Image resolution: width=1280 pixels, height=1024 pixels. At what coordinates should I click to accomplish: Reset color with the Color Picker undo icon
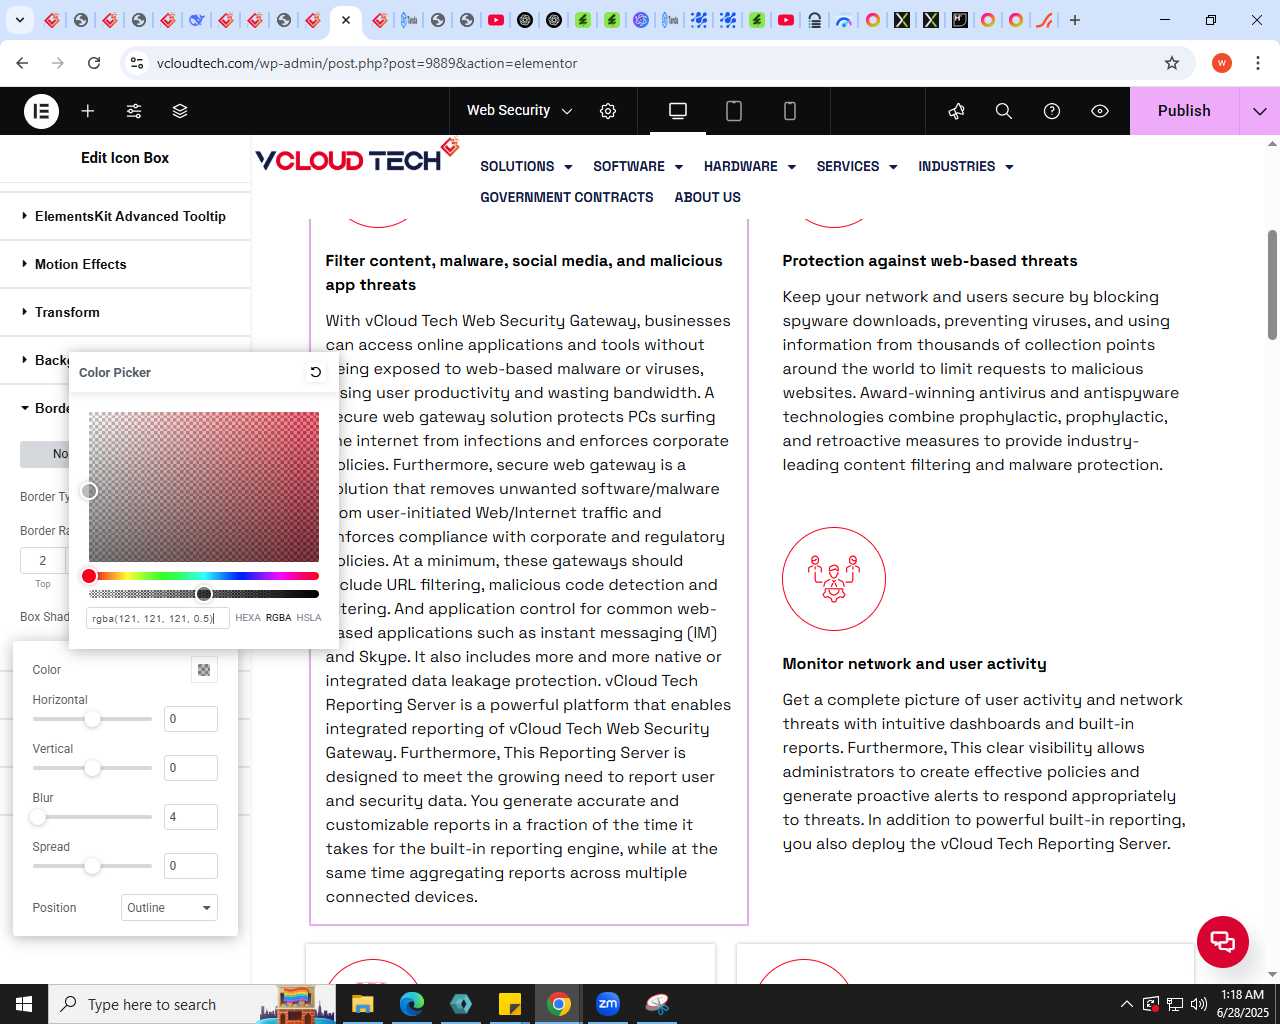pos(315,372)
